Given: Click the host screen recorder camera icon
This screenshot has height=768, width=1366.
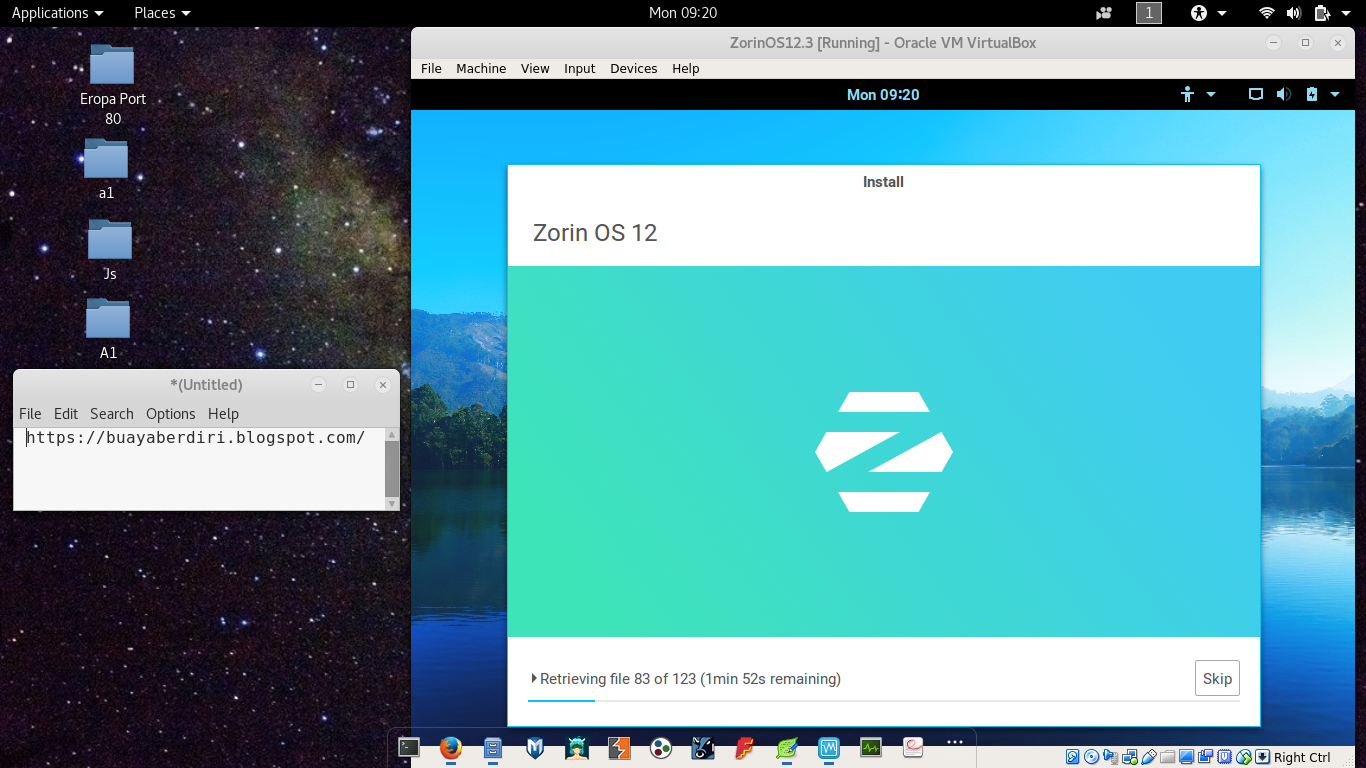Looking at the screenshot, I should (1104, 13).
